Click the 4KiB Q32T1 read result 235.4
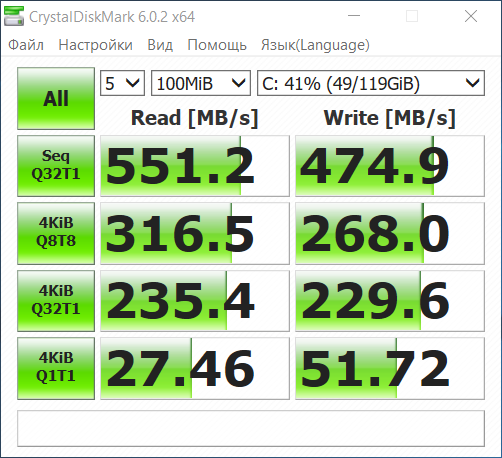 coord(195,301)
